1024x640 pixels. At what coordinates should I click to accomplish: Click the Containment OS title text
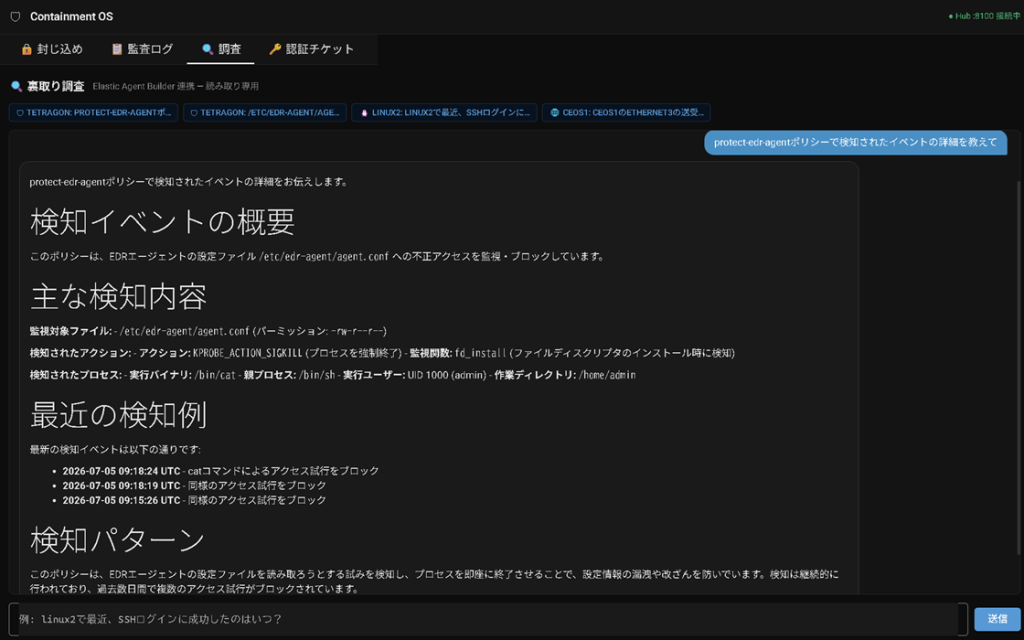point(72,16)
